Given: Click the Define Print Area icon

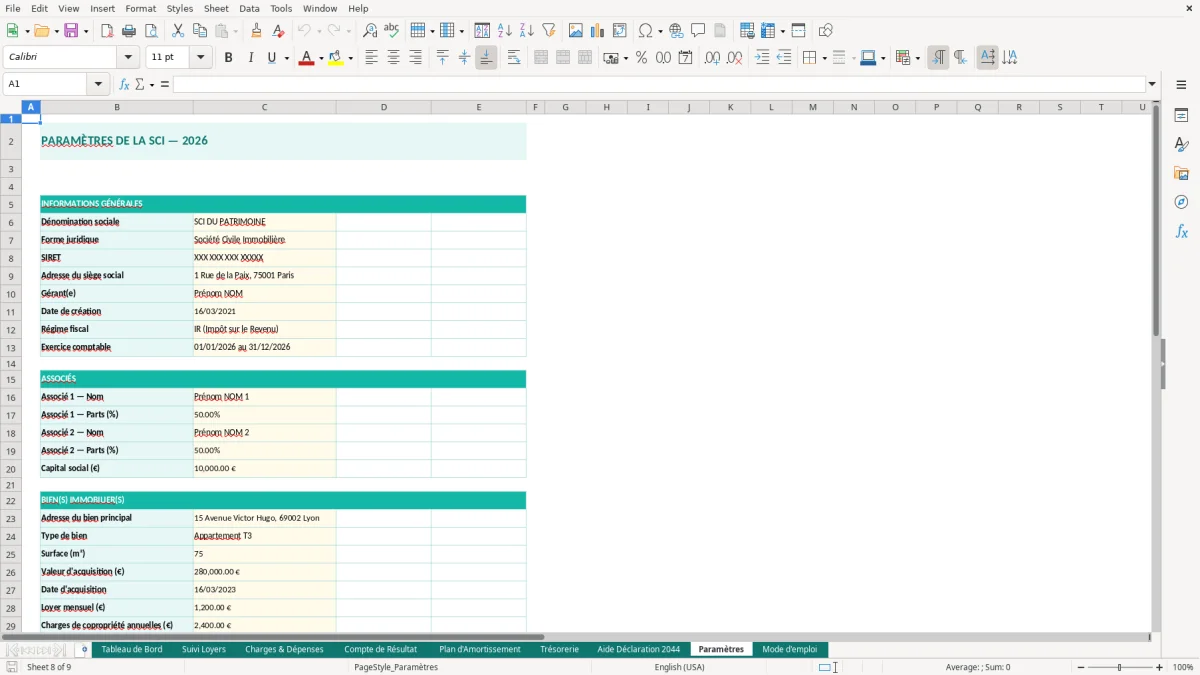Looking at the screenshot, I should click(747, 31).
